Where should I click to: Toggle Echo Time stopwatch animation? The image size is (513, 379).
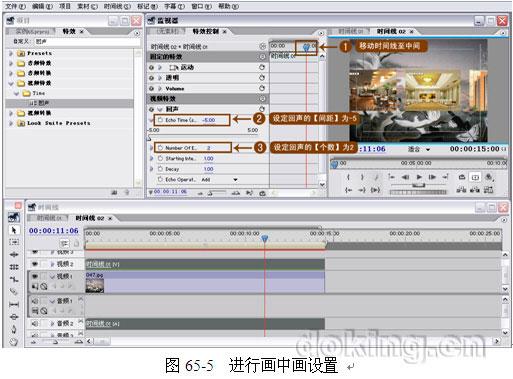pos(160,120)
